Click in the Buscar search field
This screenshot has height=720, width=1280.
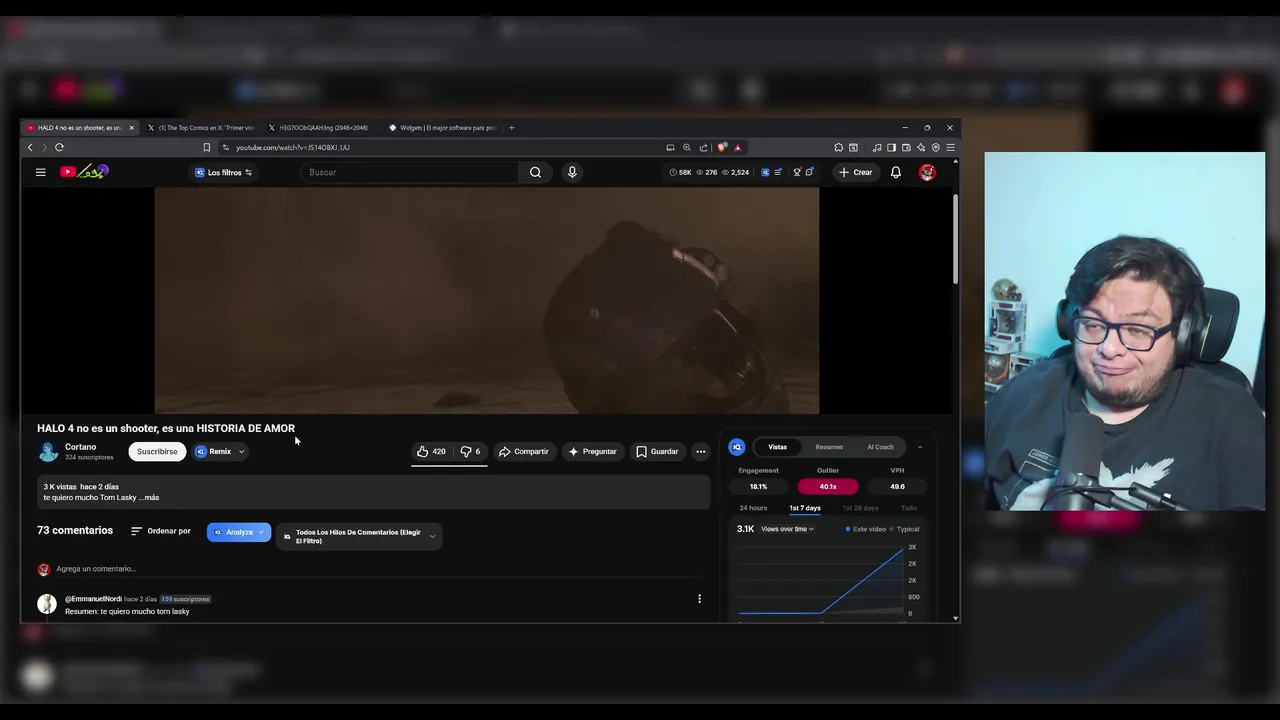(x=410, y=172)
